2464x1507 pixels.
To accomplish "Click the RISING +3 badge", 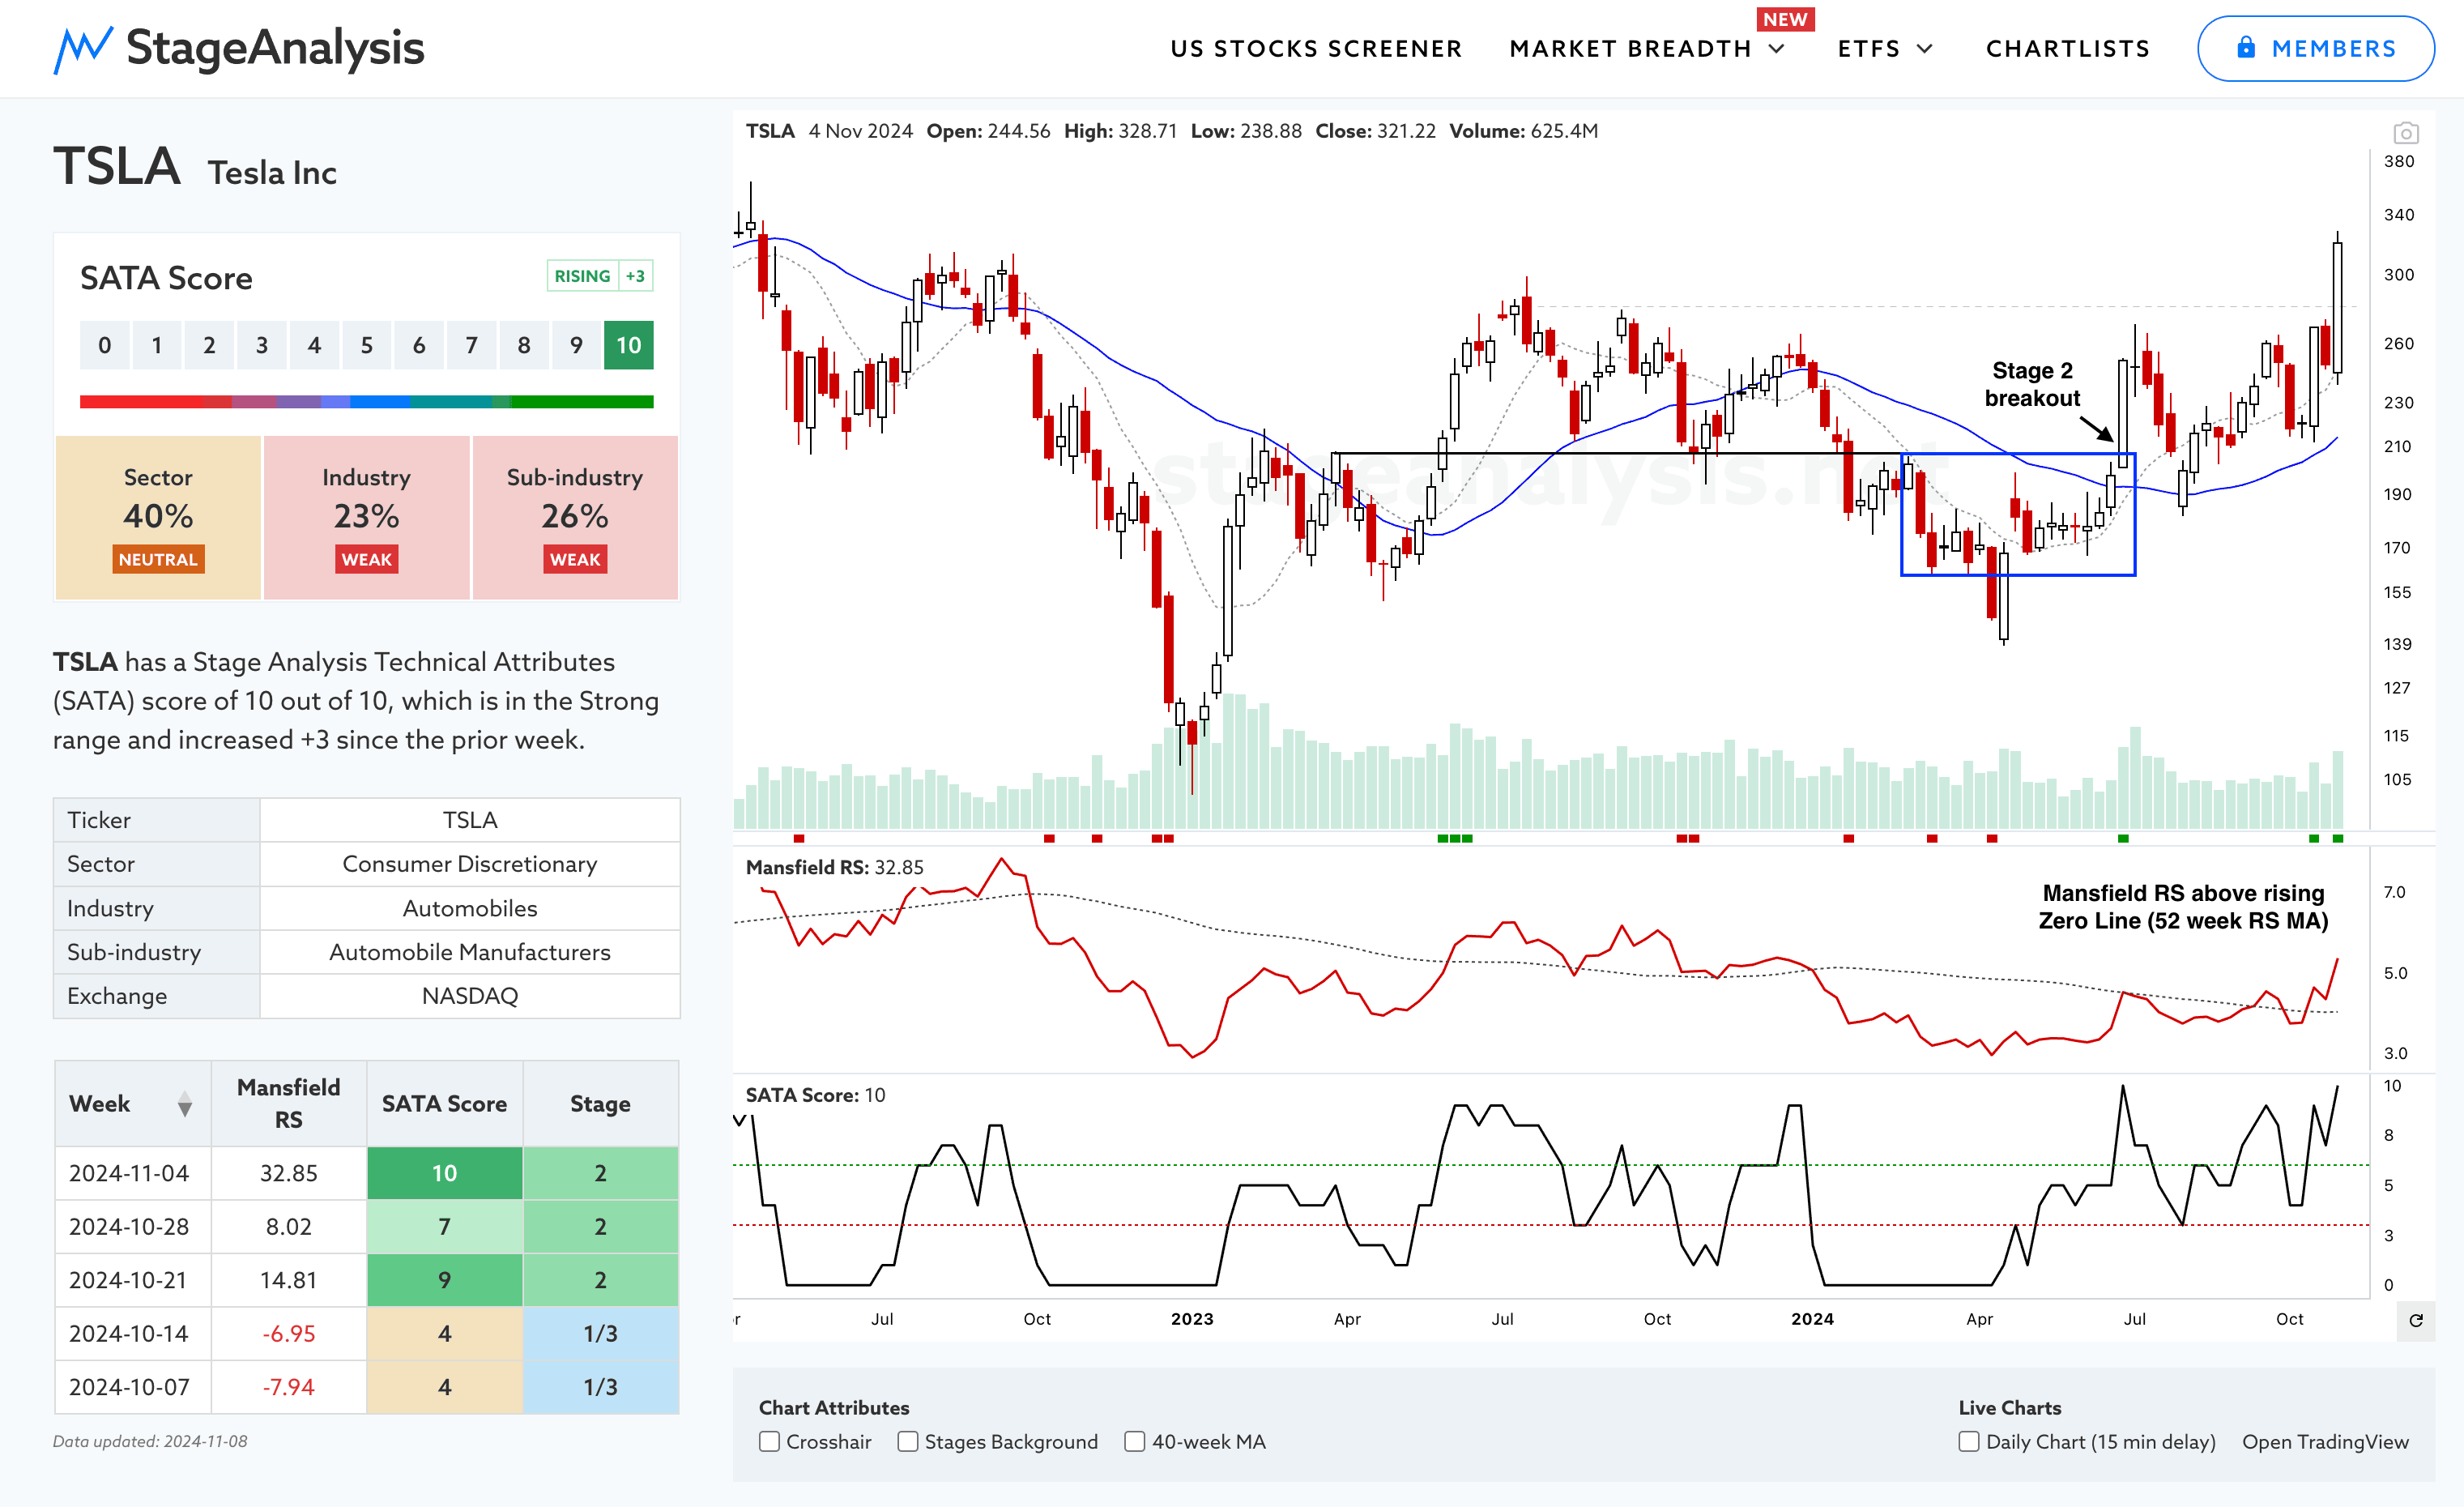I will [x=599, y=275].
